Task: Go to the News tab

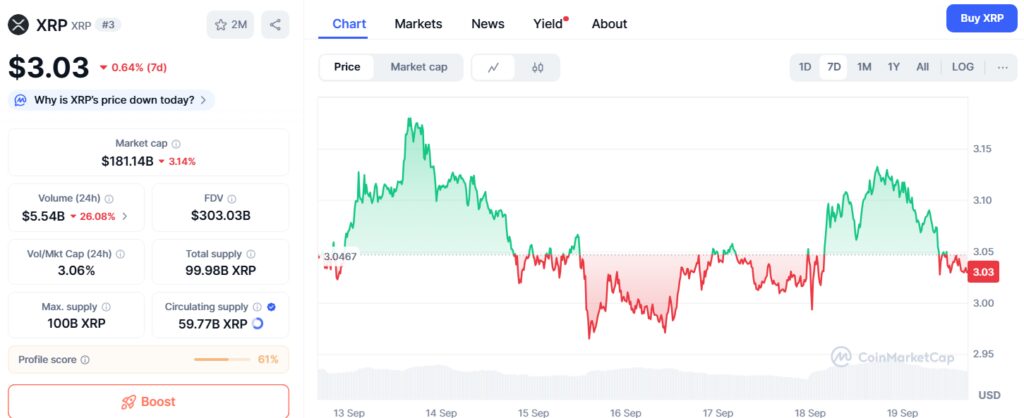Action: (488, 24)
